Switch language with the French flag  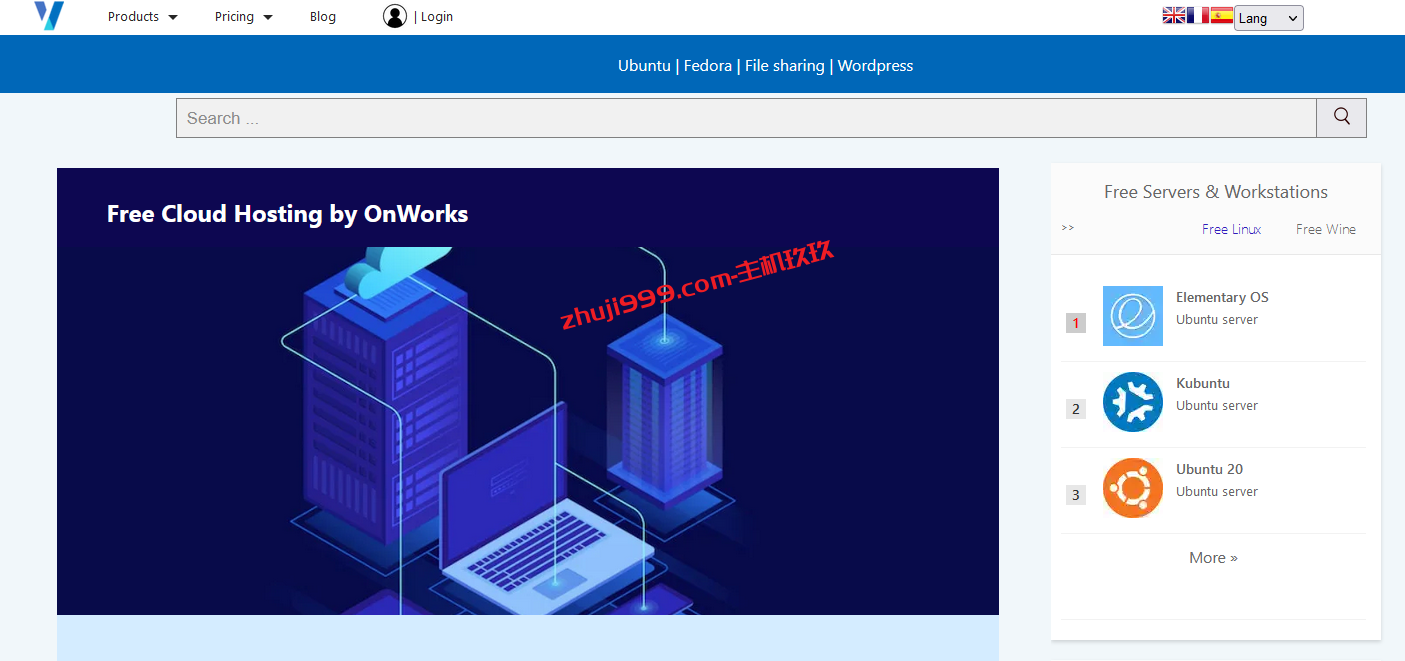[1198, 15]
